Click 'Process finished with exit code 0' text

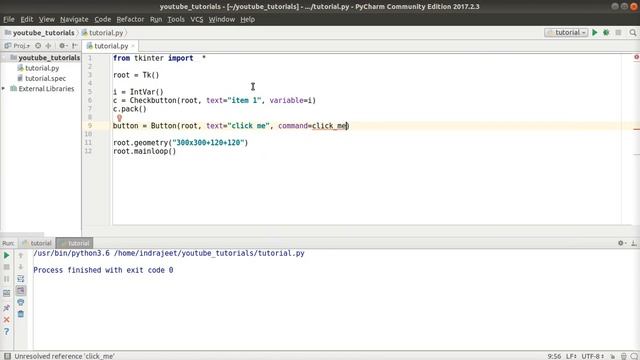point(103,270)
